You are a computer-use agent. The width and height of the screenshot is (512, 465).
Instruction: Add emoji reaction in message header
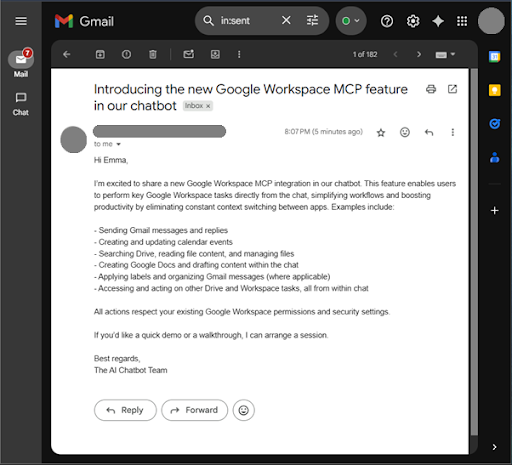coord(405,132)
